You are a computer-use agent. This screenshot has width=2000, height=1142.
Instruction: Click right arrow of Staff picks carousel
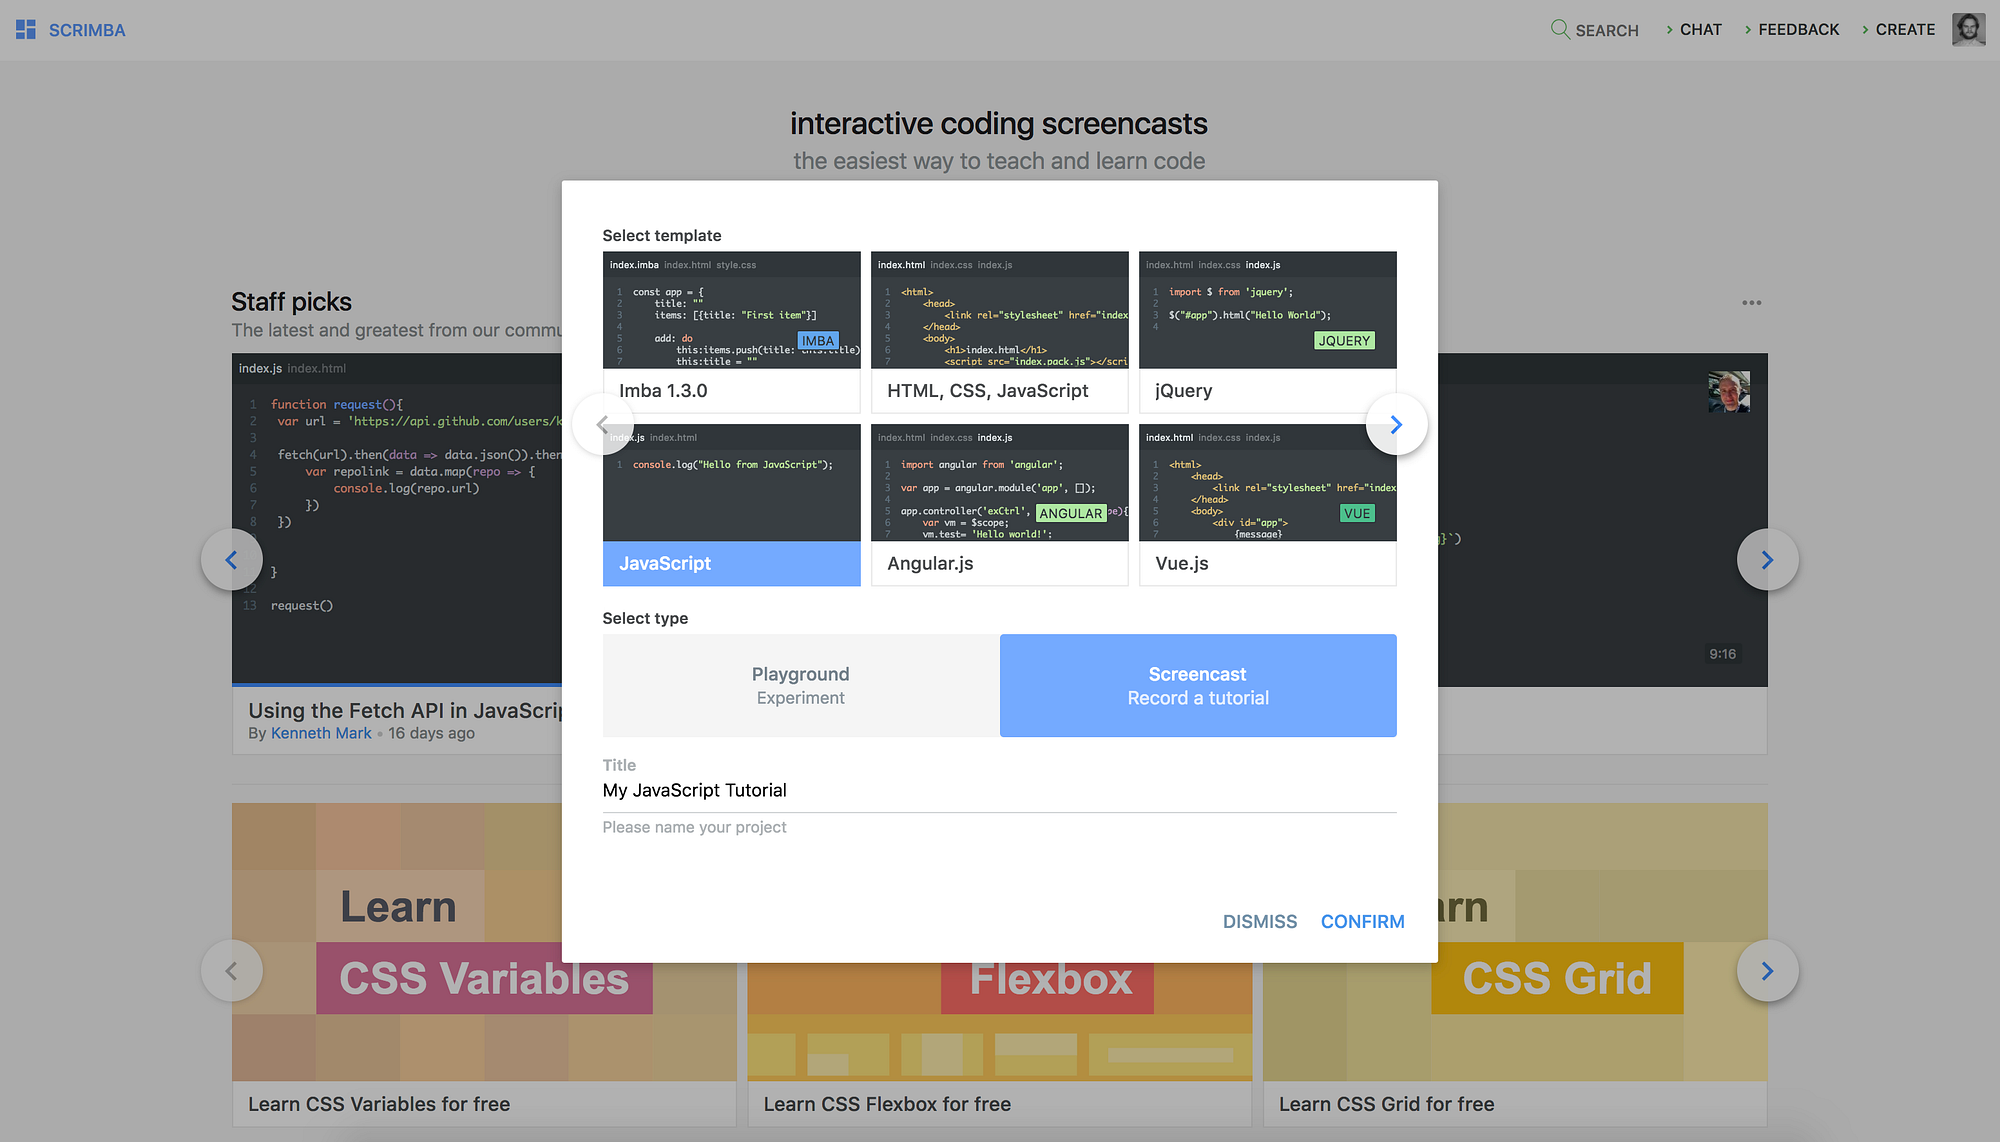pyautogui.click(x=1767, y=560)
